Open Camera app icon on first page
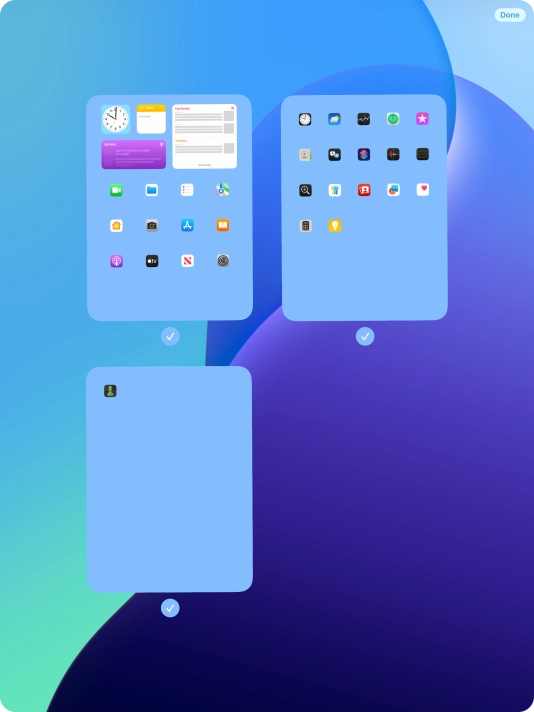Viewport: 534px width, 712px height. [152, 226]
